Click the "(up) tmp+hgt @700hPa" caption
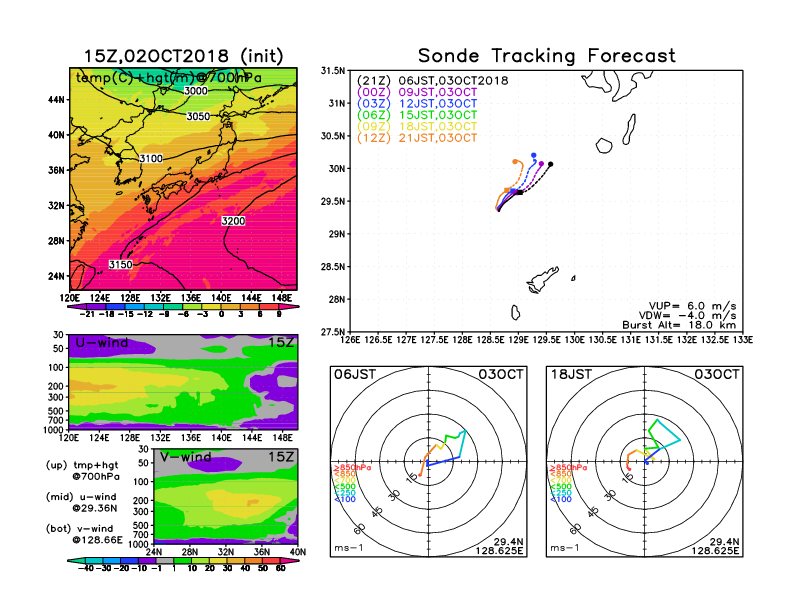This screenshot has width=792, height=612. (83, 471)
